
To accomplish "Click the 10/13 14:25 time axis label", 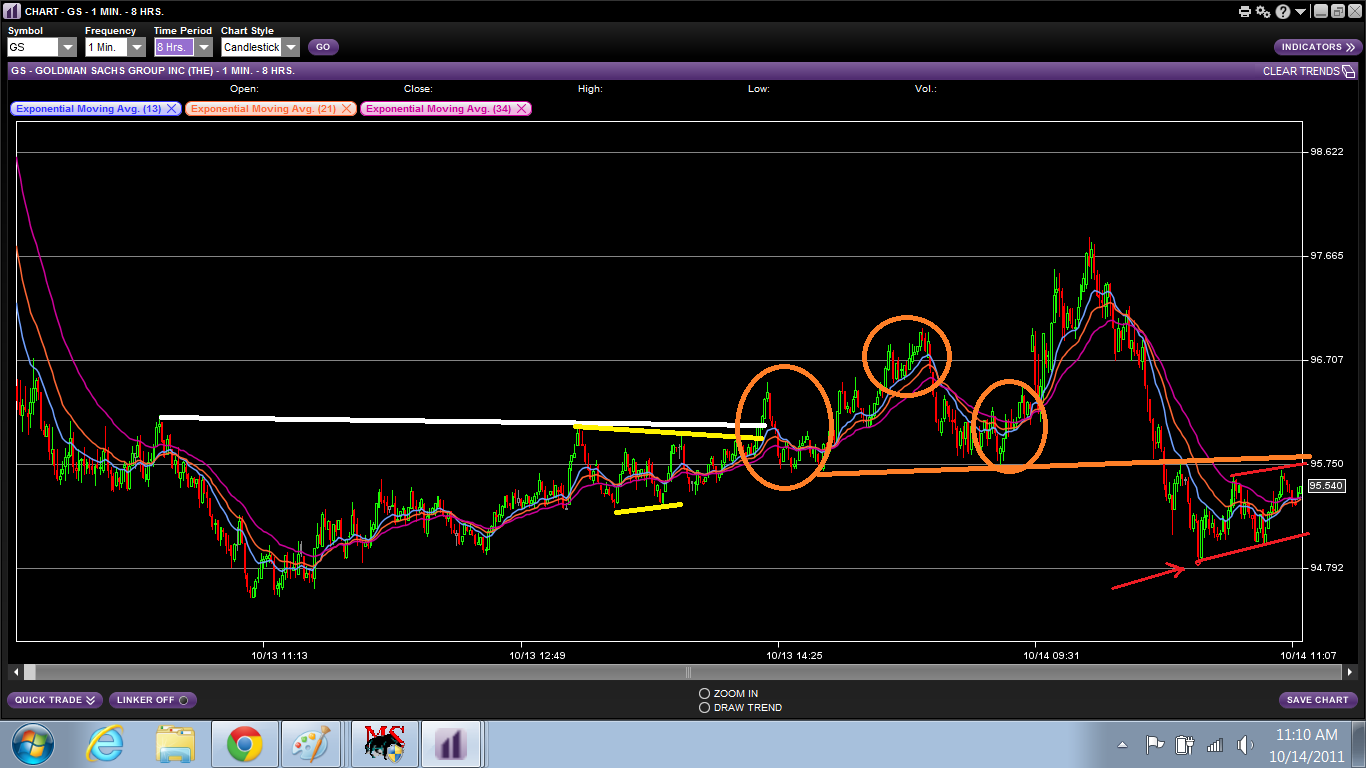I will pos(794,656).
